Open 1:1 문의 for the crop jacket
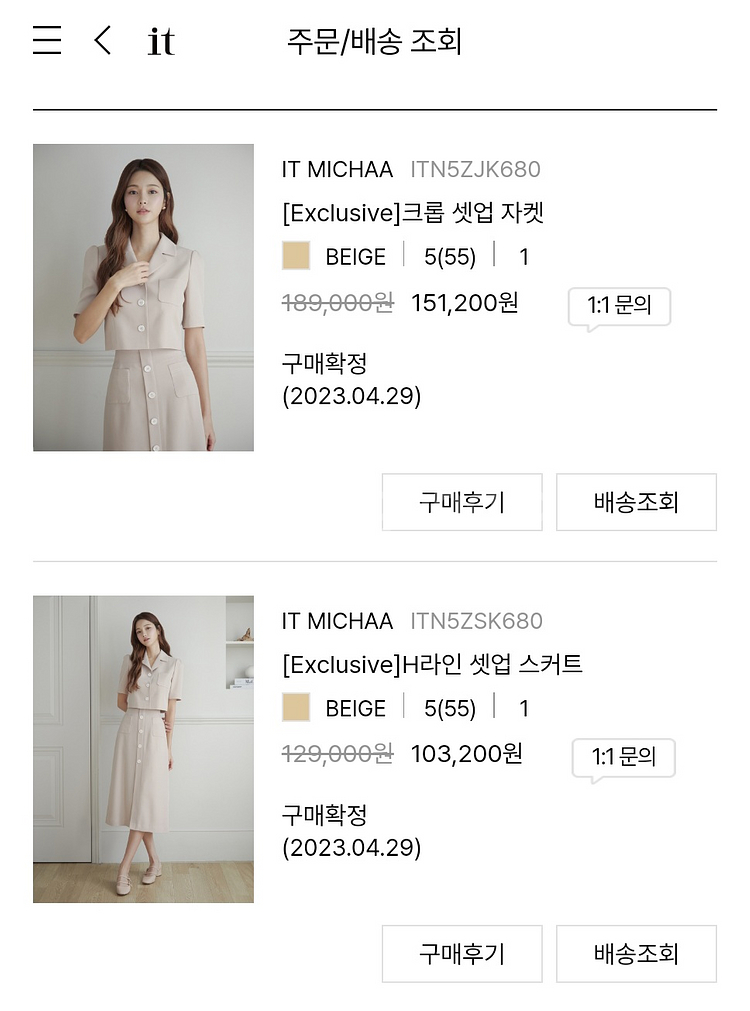The width and height of the screenshot is (750, 1011). pos(619,307)
